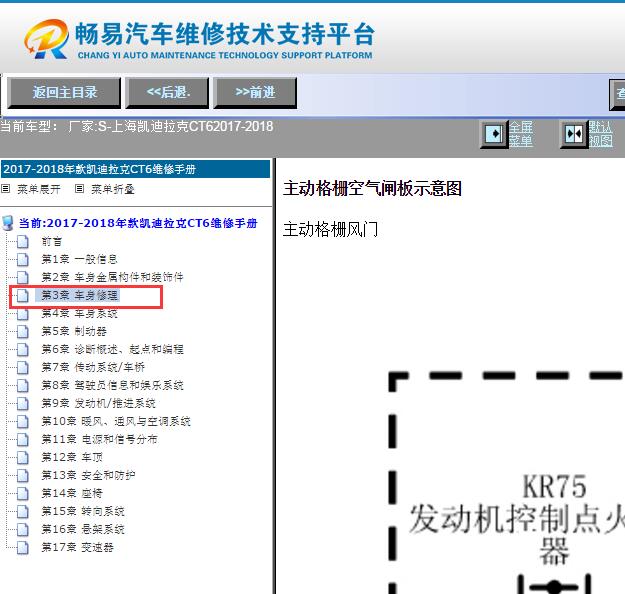
Task: Open 第7章 传动系统/车桥
Action: [93, 367]
